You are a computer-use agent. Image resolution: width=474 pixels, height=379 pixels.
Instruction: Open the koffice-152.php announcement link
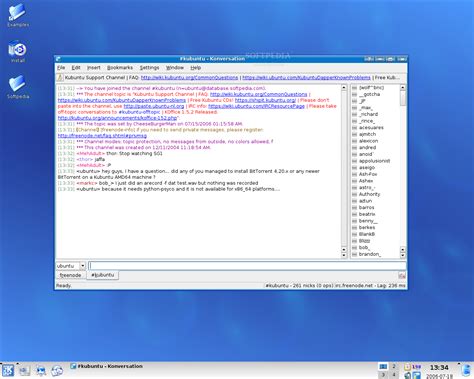click(x=117, y=118)
